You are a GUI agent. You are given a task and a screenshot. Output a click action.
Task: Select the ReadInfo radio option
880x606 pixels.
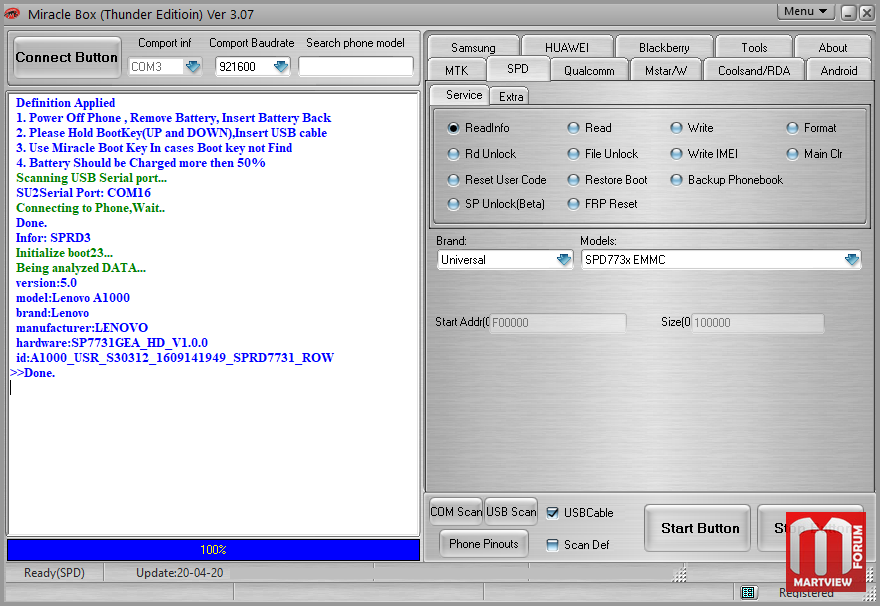(454, 128)
